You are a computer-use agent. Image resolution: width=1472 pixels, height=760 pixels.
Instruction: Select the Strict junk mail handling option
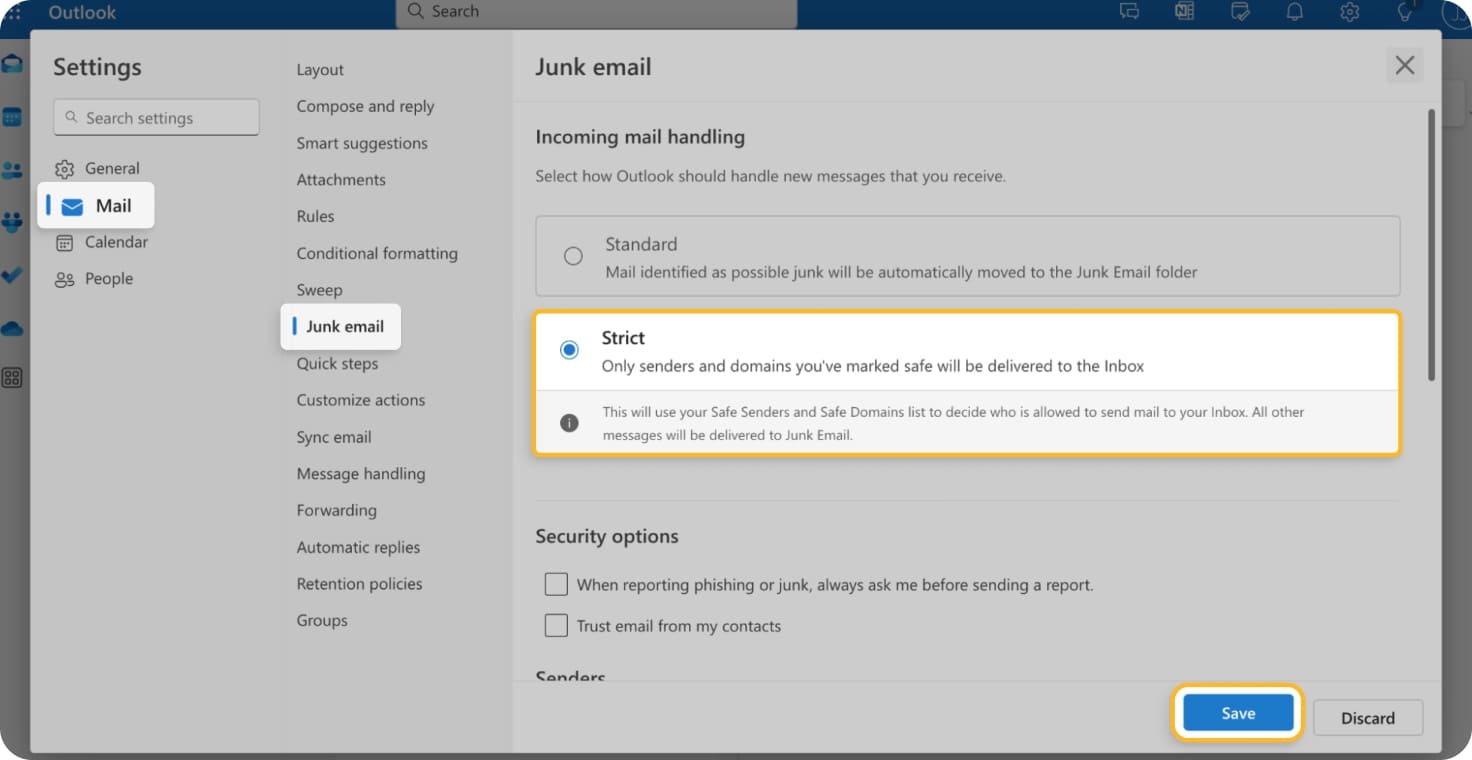[569, 350]
